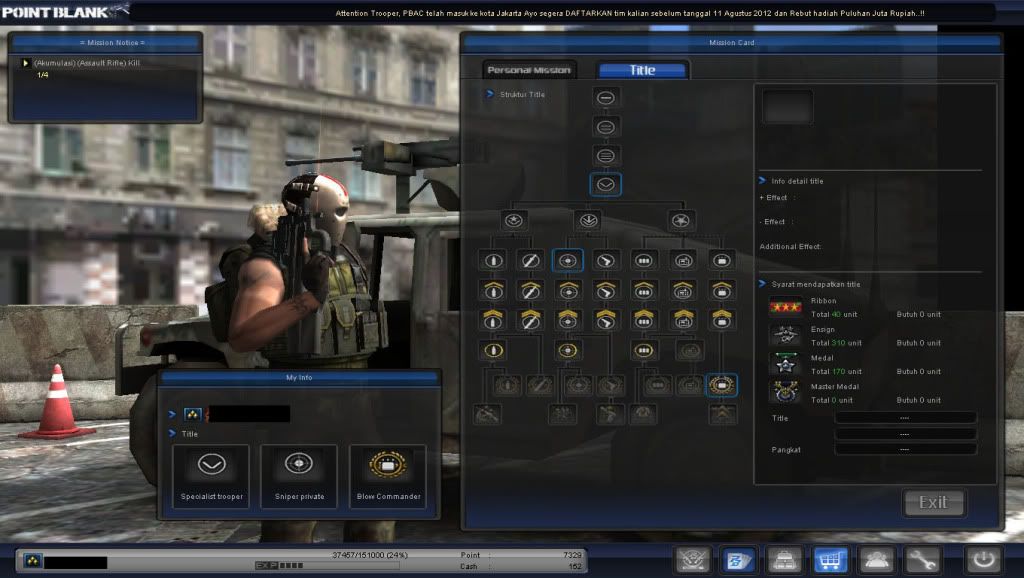Image resolution: width=1024 pixels, height=578 pixels.
Task: Click the highlighted crosshair icon in the title tree
Action: [x=568, y=261]
